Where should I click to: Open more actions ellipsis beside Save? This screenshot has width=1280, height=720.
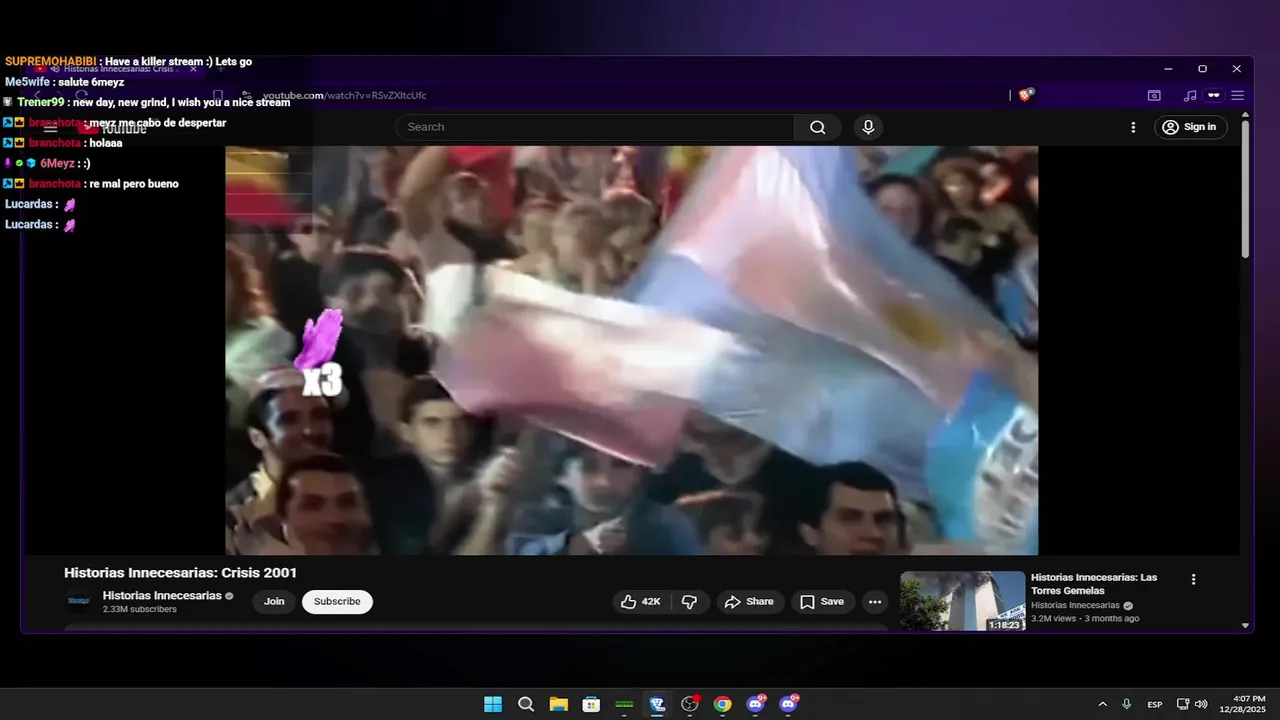click(x=875, y=602)
